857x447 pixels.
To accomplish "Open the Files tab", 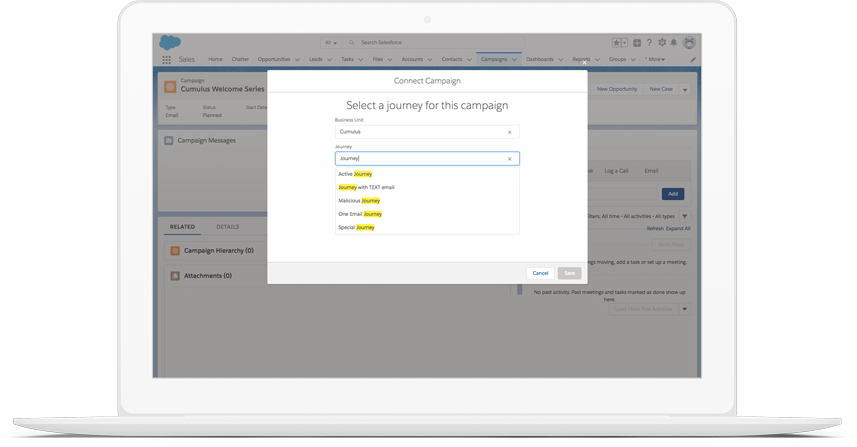I will pos(378,59).
